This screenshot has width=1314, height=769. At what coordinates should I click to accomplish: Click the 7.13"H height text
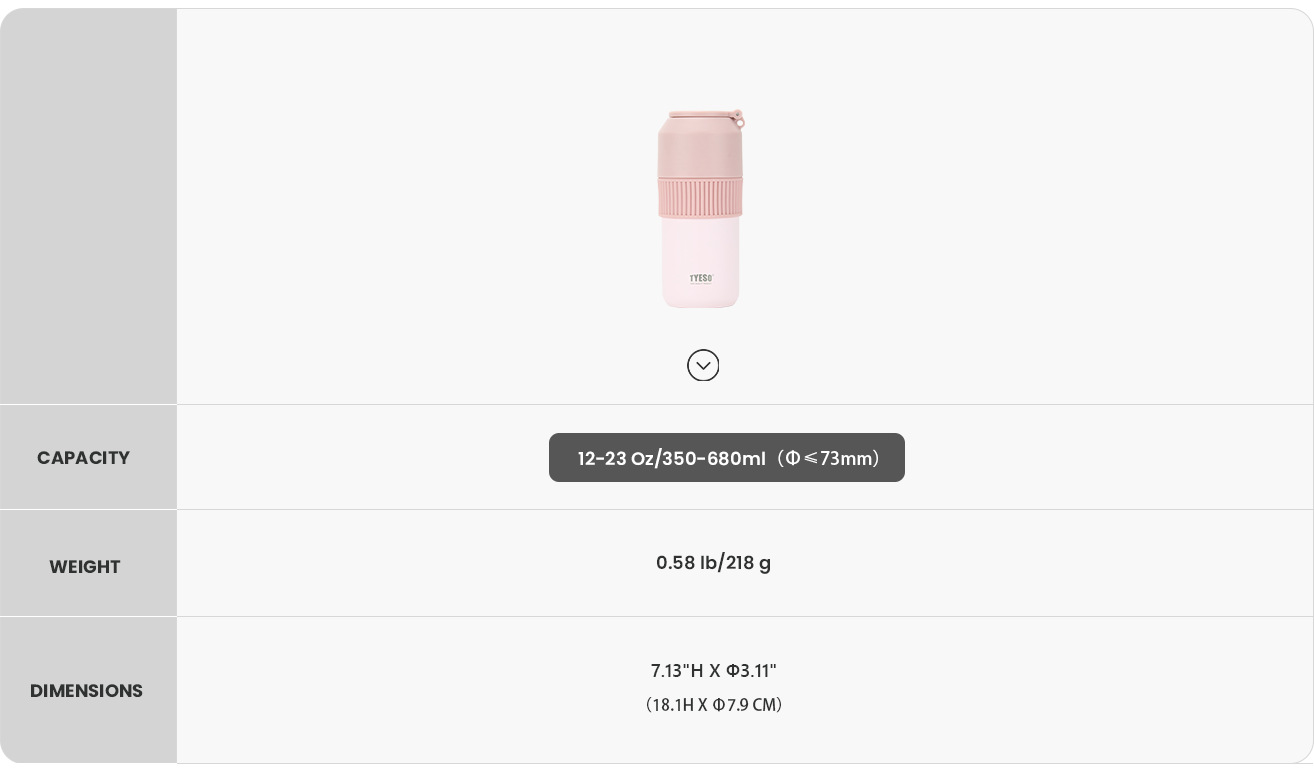[x=677, y=671]
